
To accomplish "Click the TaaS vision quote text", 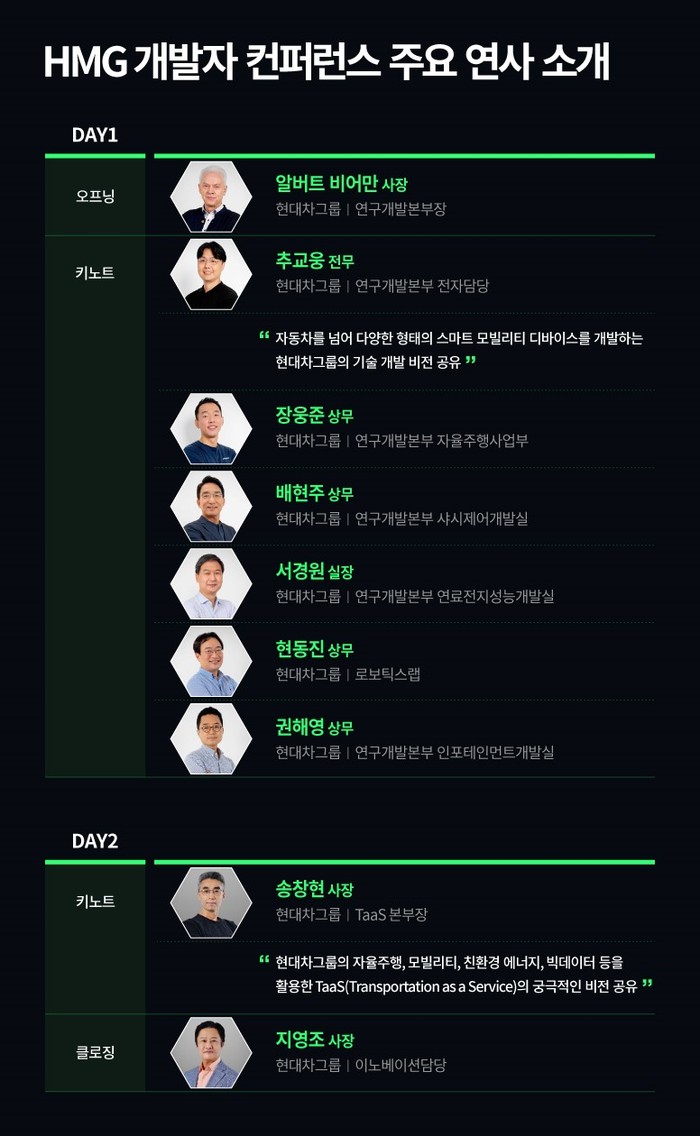I will coord(455,974).
